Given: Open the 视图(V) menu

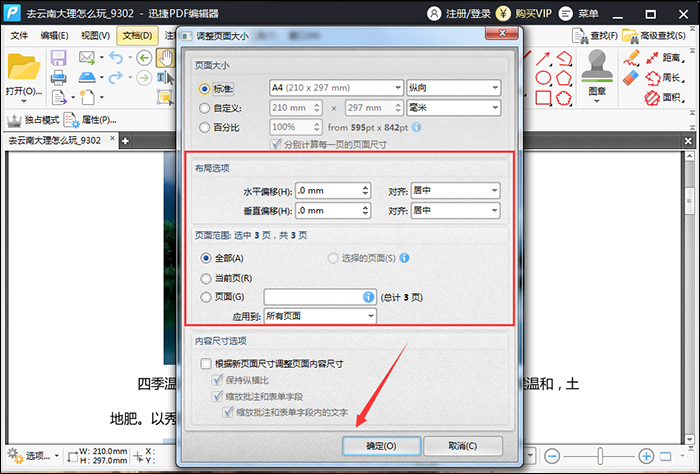Looking at the screenshot, I should point(96,35).
